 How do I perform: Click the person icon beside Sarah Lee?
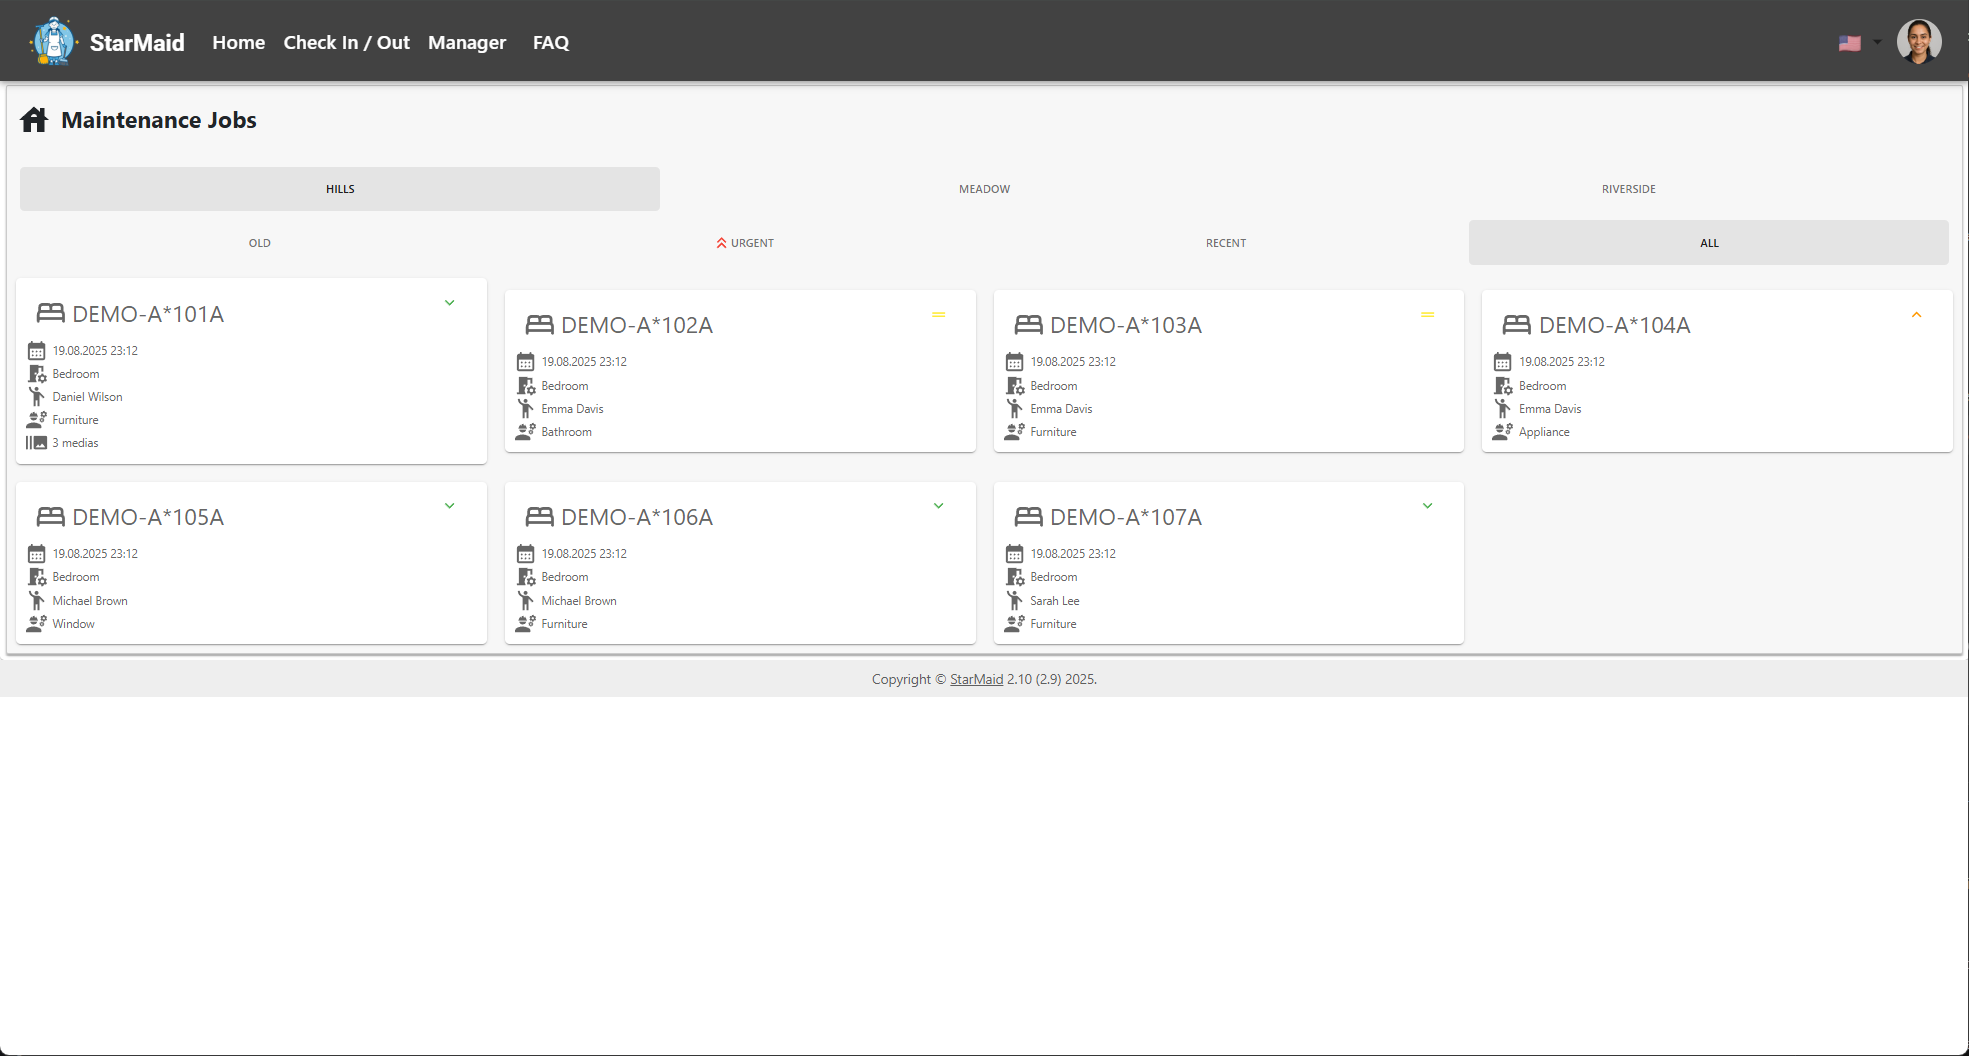click(x=1014, y=601)
